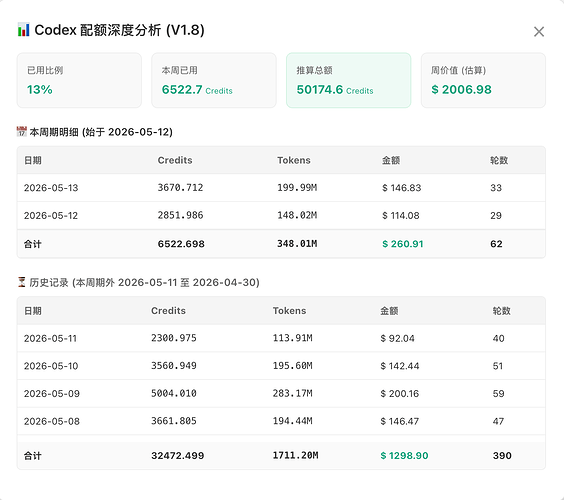Select the 2026-05-11 history row

click(x=281, y=338)
